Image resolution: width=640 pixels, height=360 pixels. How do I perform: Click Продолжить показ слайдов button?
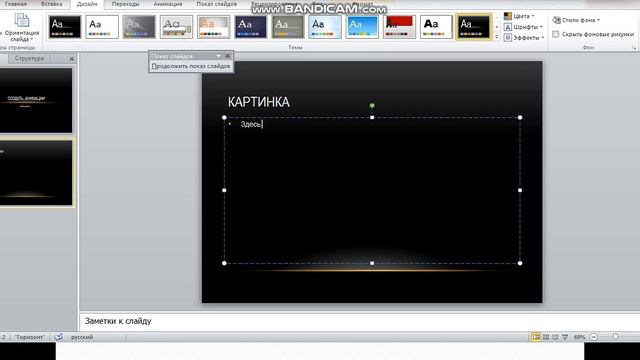point(191,66)
